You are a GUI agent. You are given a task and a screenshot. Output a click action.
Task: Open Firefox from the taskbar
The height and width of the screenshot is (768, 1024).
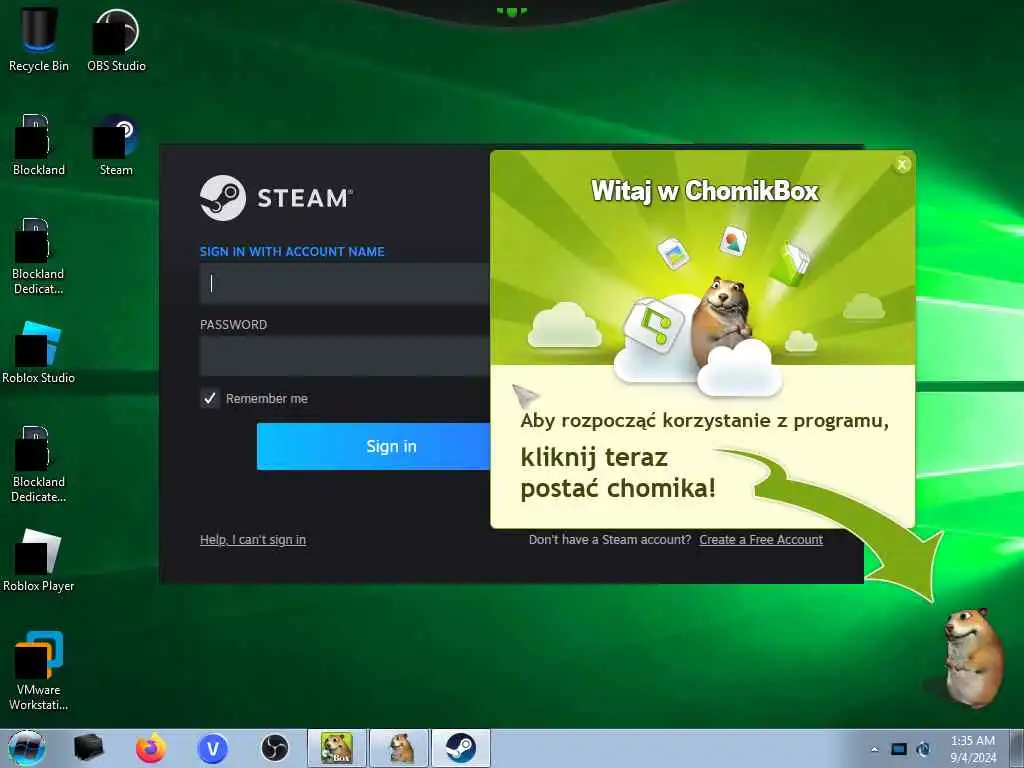tap(150, 748)
